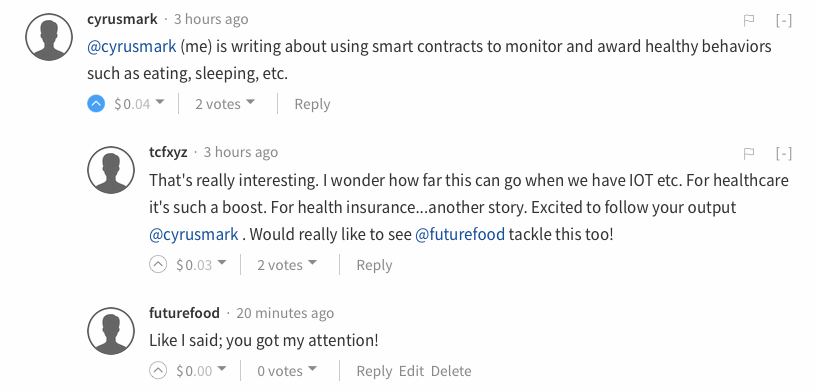Collapse the cyrusmark comment thread

point(784,20)
